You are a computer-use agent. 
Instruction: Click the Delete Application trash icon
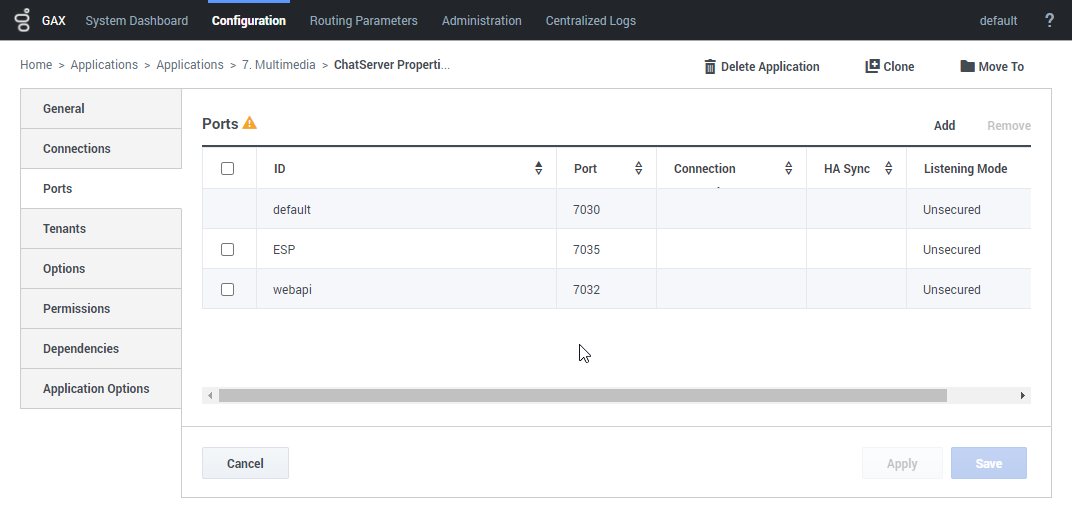(710, 66)
